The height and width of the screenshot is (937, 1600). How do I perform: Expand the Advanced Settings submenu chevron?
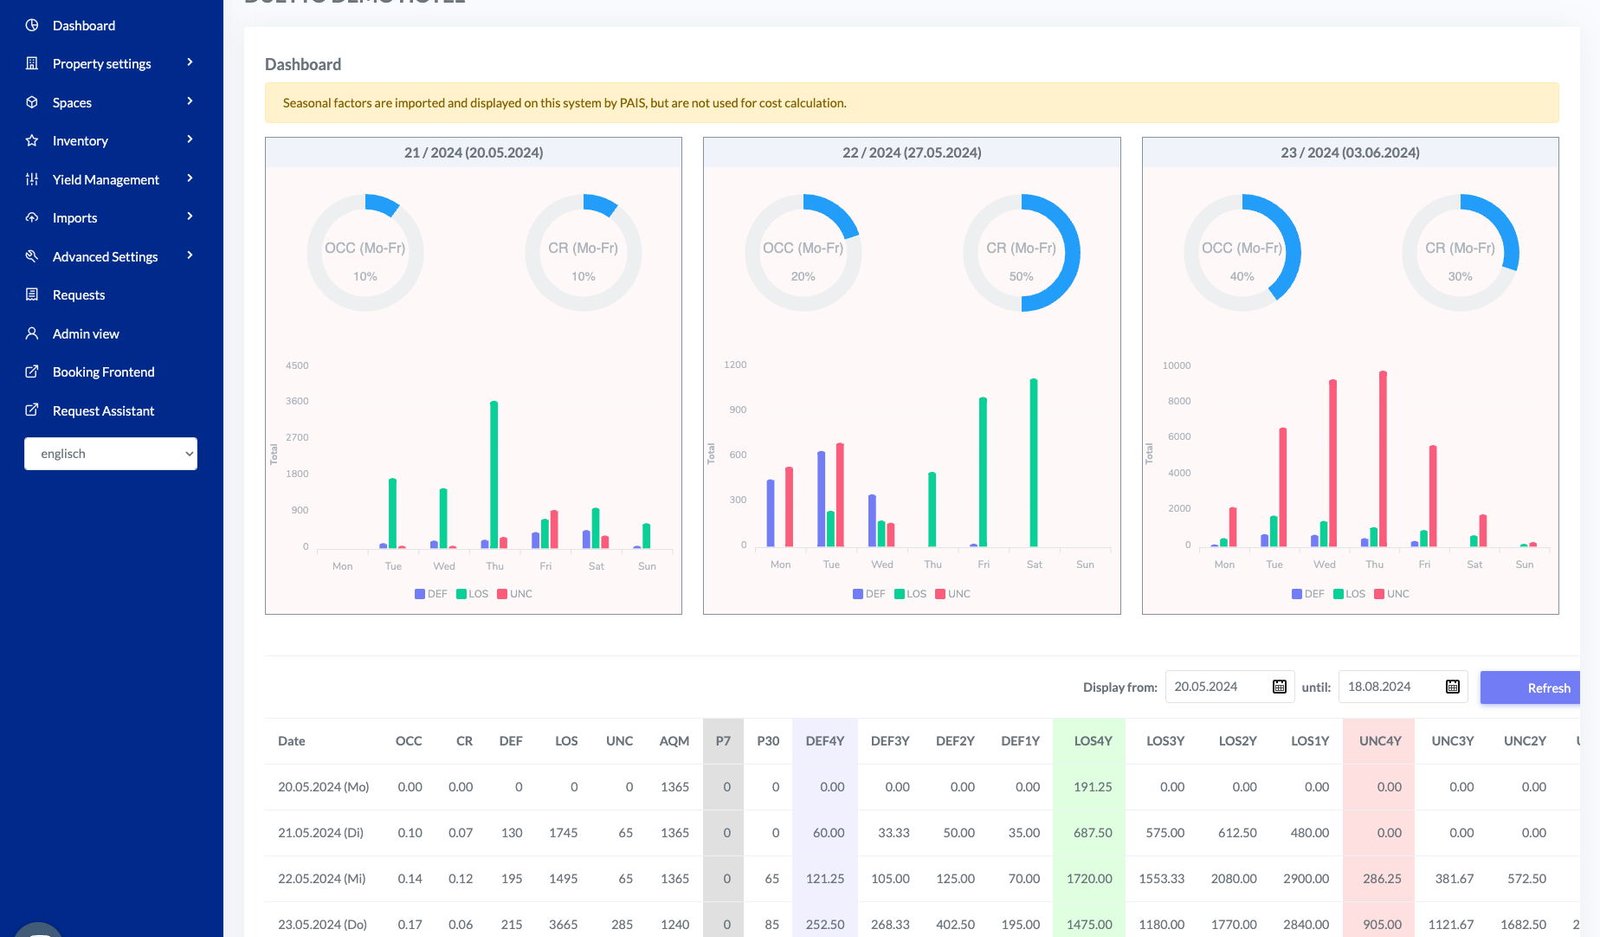[190, 255]
